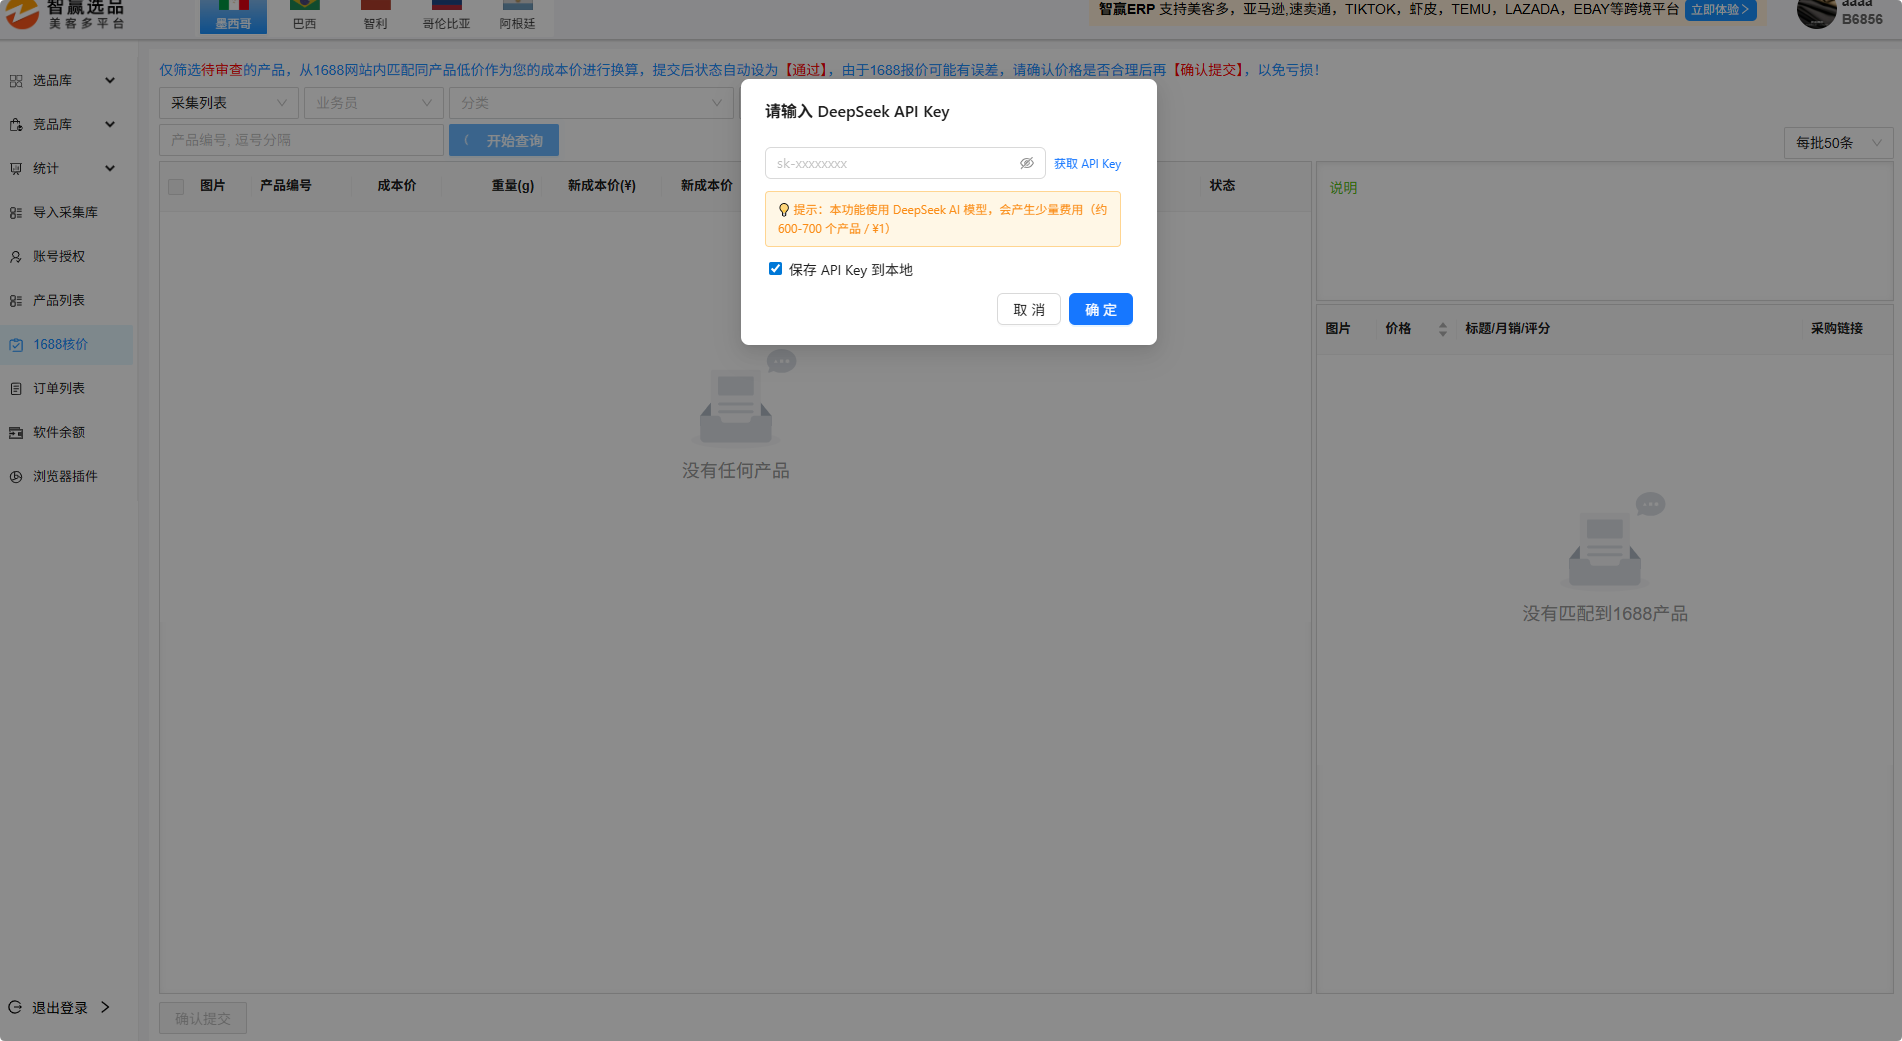
Task: Click the 统计 sidebar icon
Action: 16,169
